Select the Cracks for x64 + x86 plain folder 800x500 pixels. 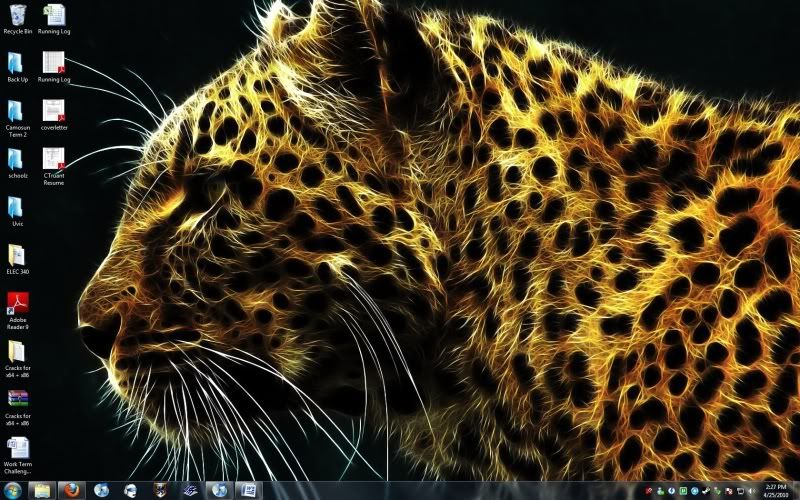tap(17, 358)
